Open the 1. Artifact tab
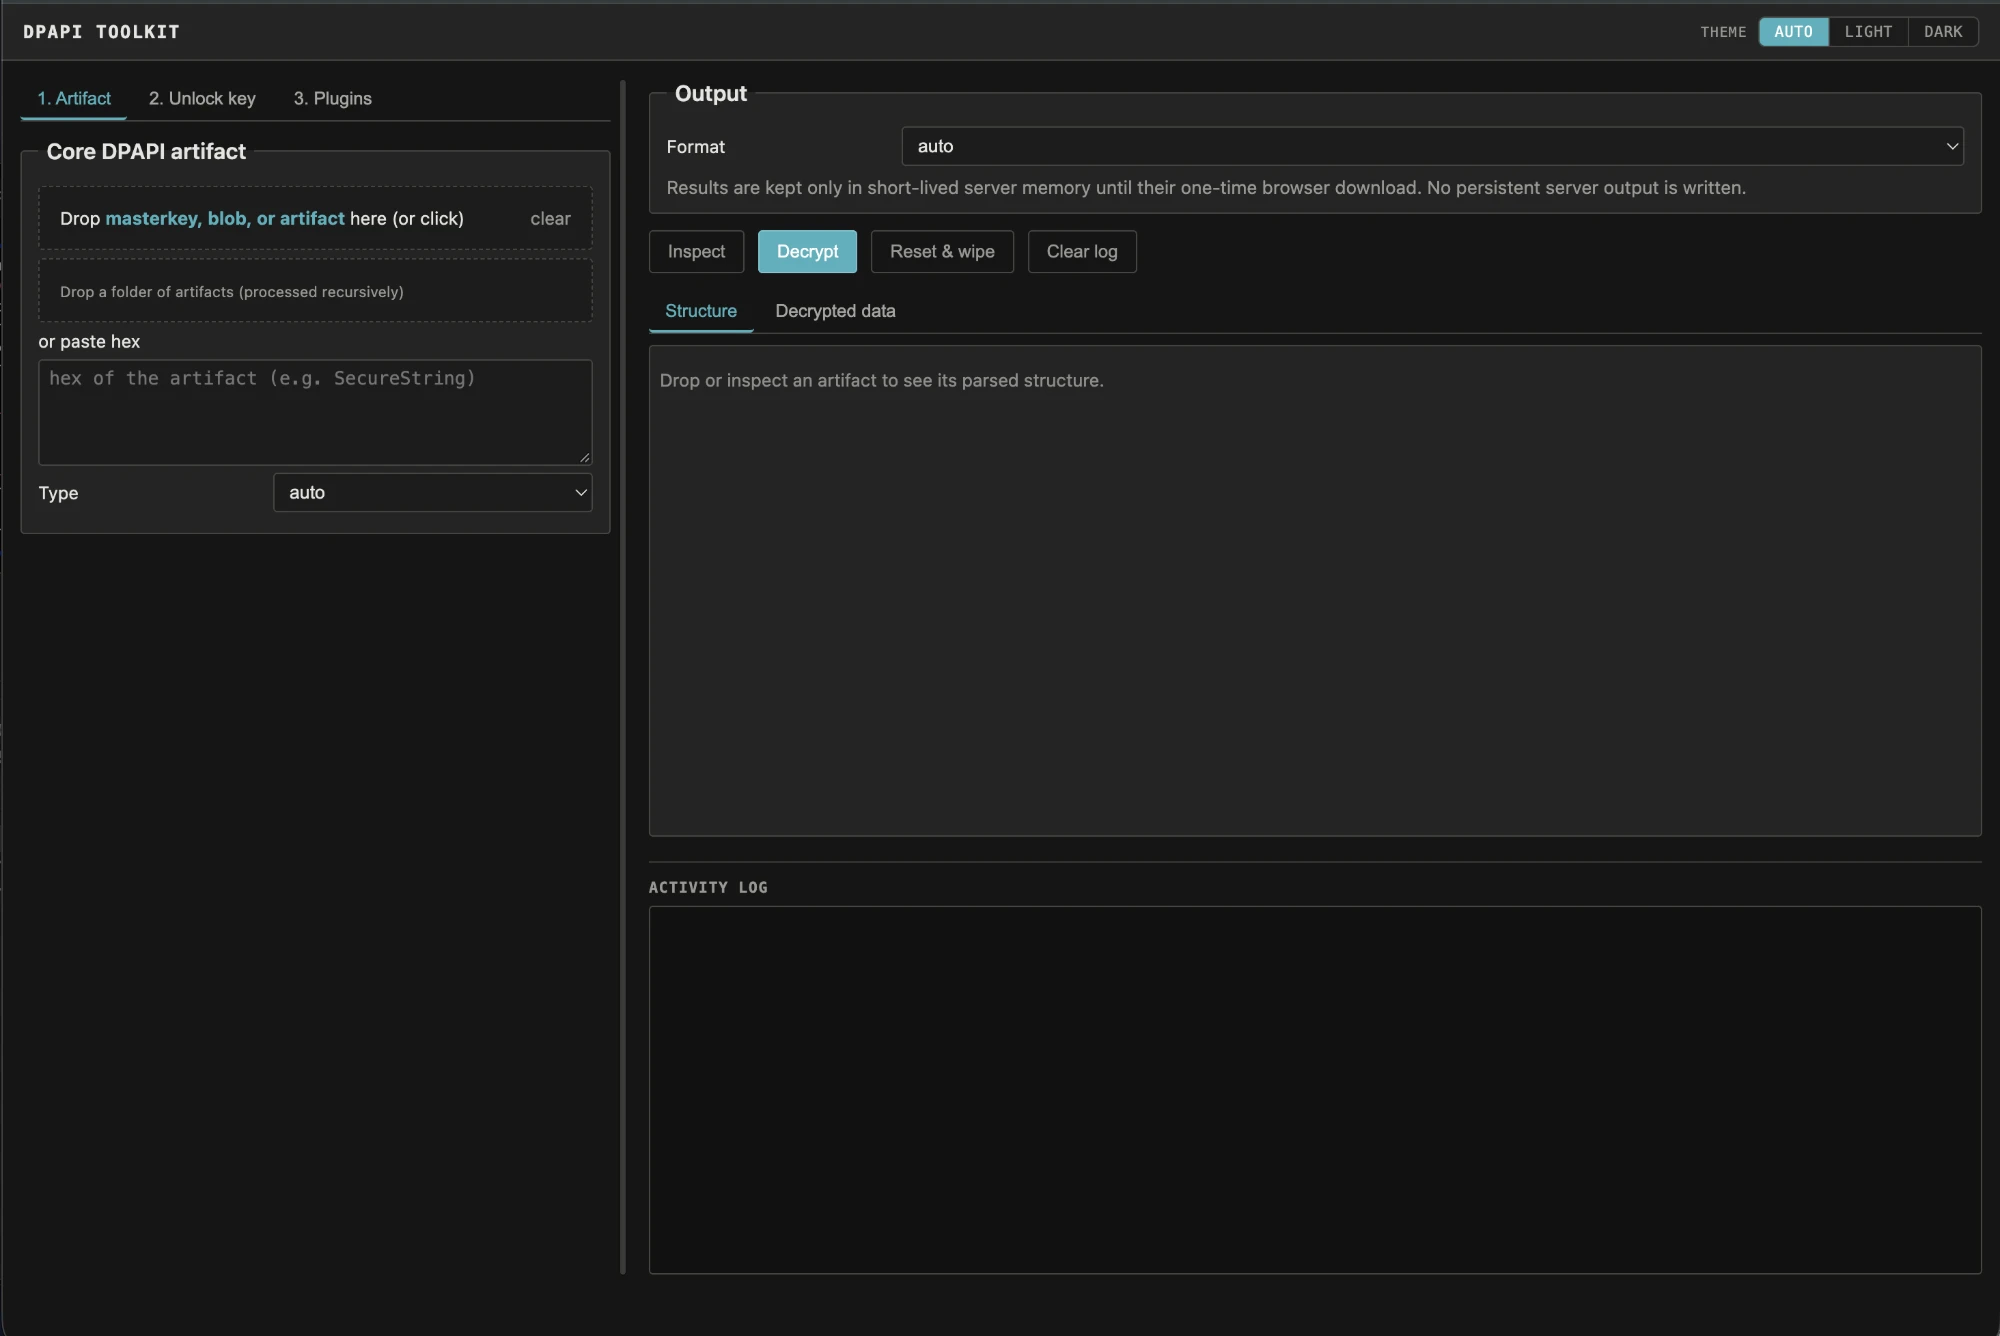Viewport: 2000px width, 1336px height. [x=74, y=98]
